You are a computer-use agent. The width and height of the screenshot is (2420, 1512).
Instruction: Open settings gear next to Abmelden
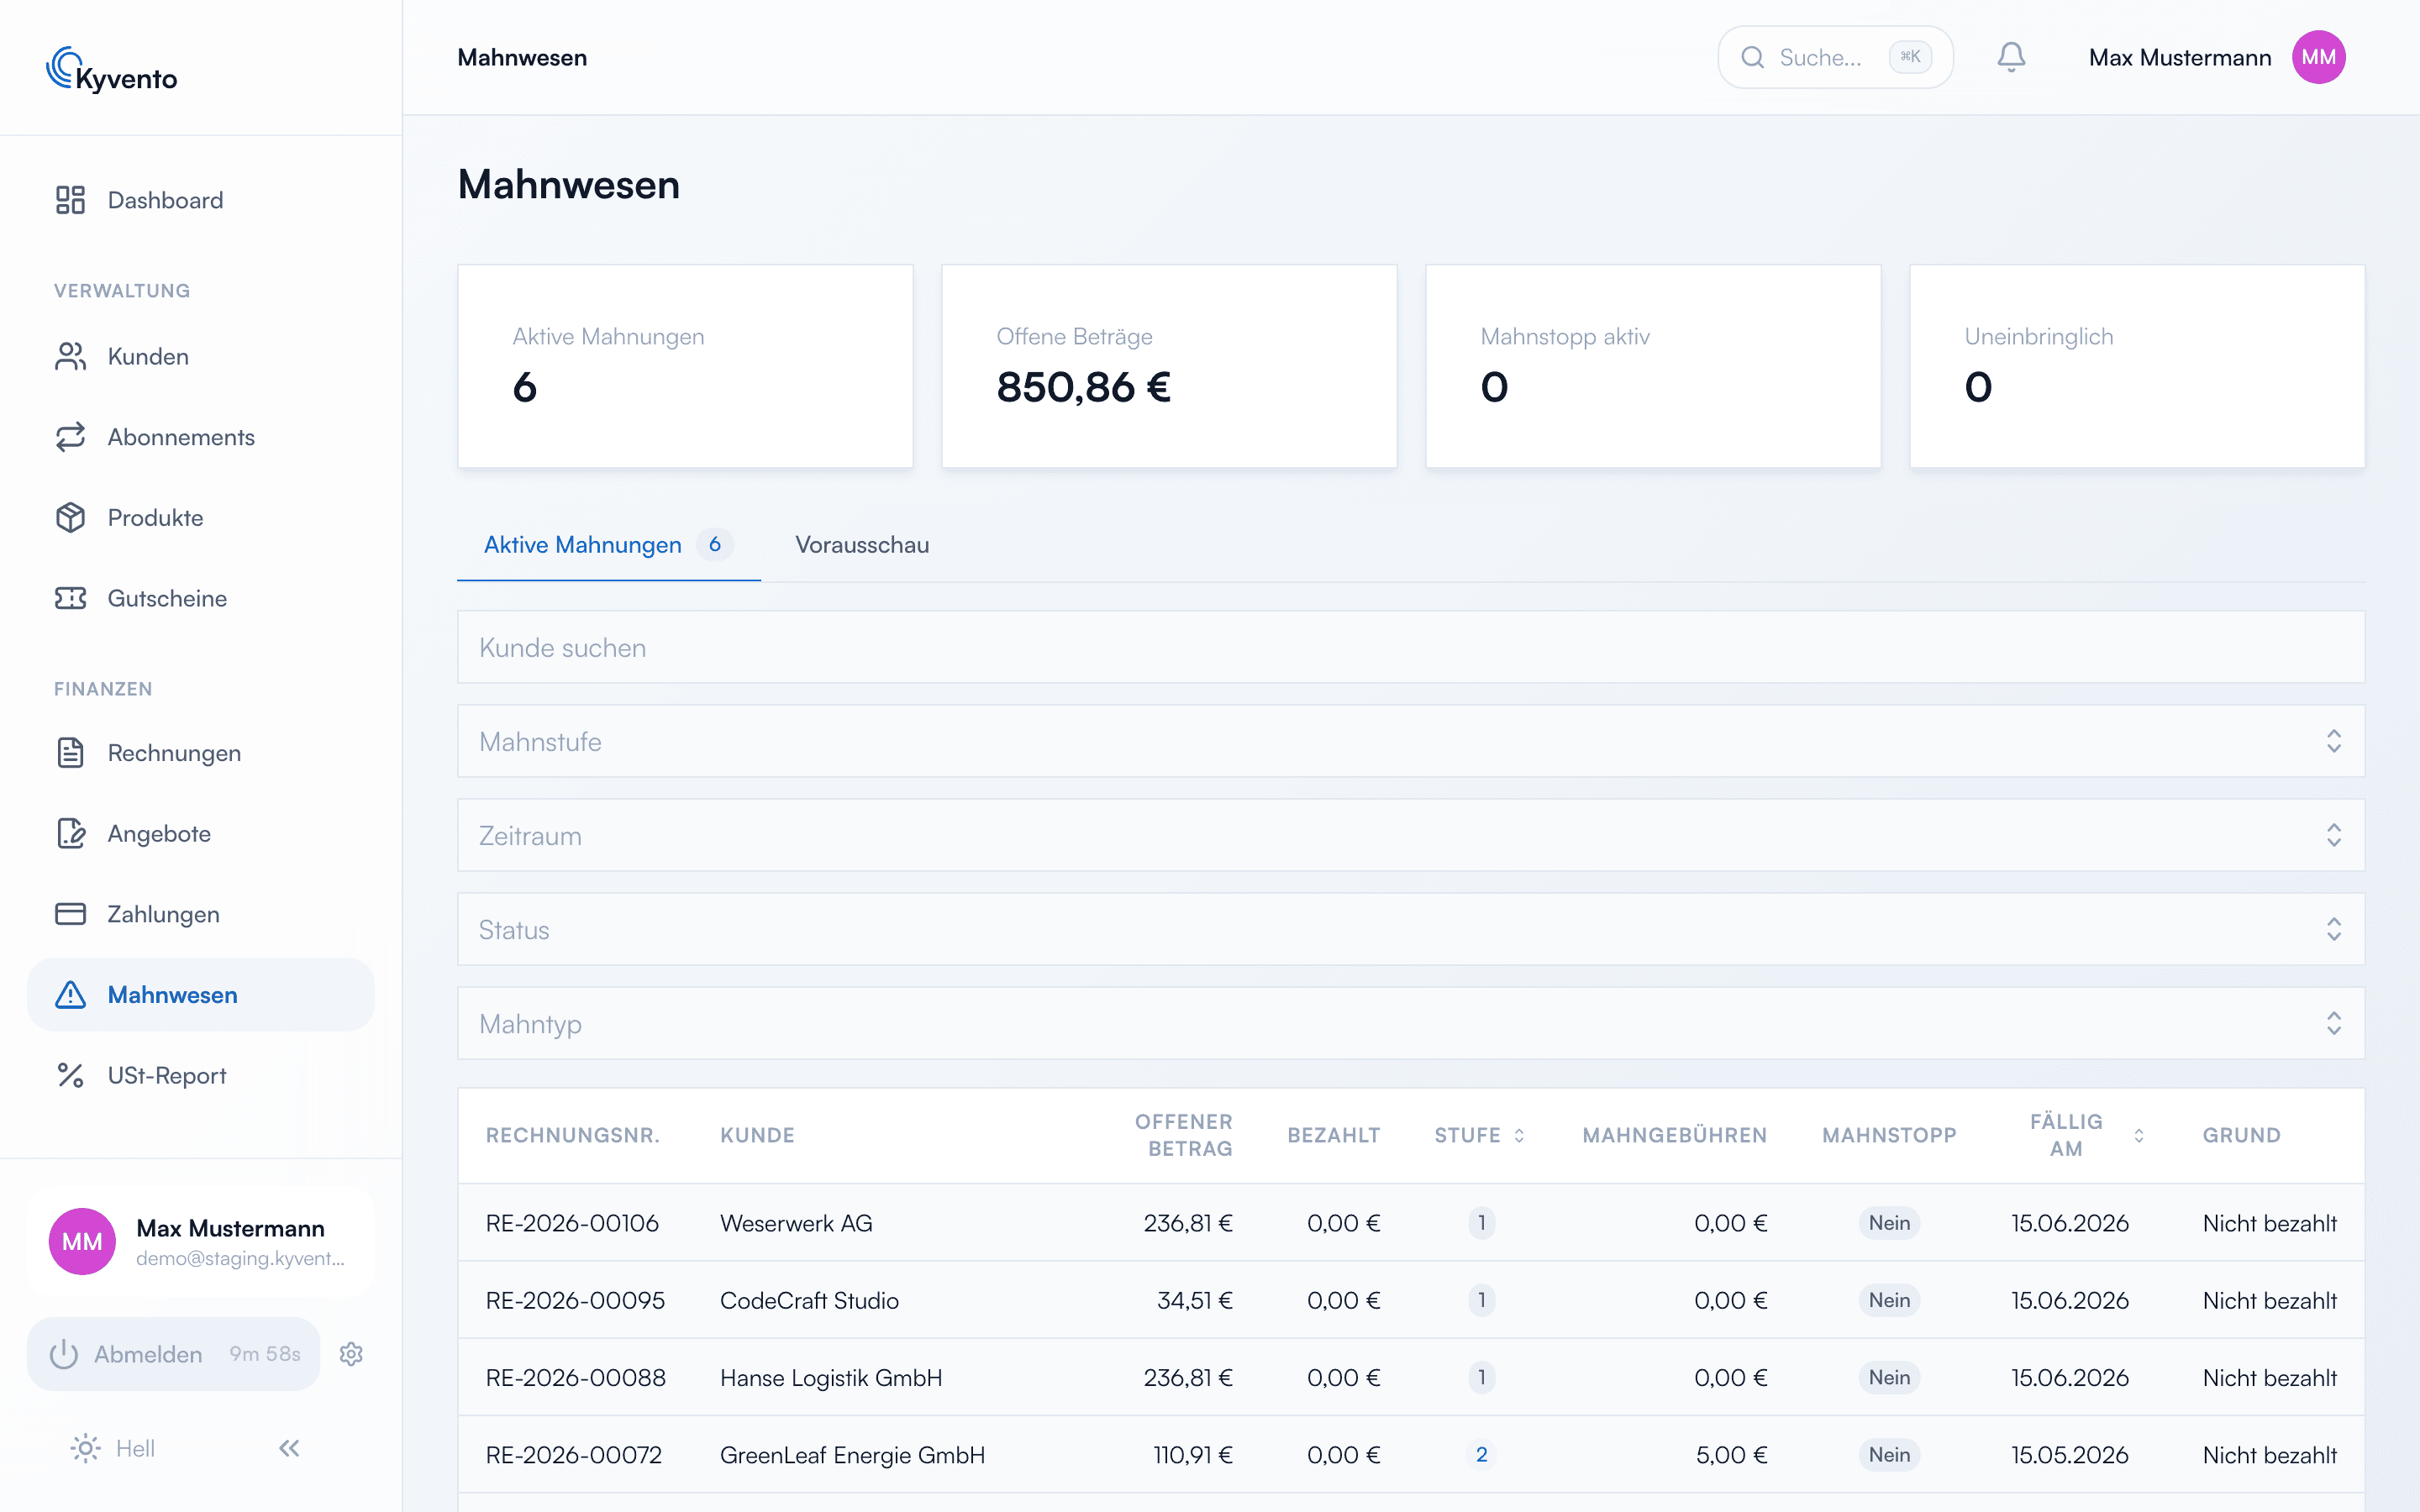pos(351,1354)
